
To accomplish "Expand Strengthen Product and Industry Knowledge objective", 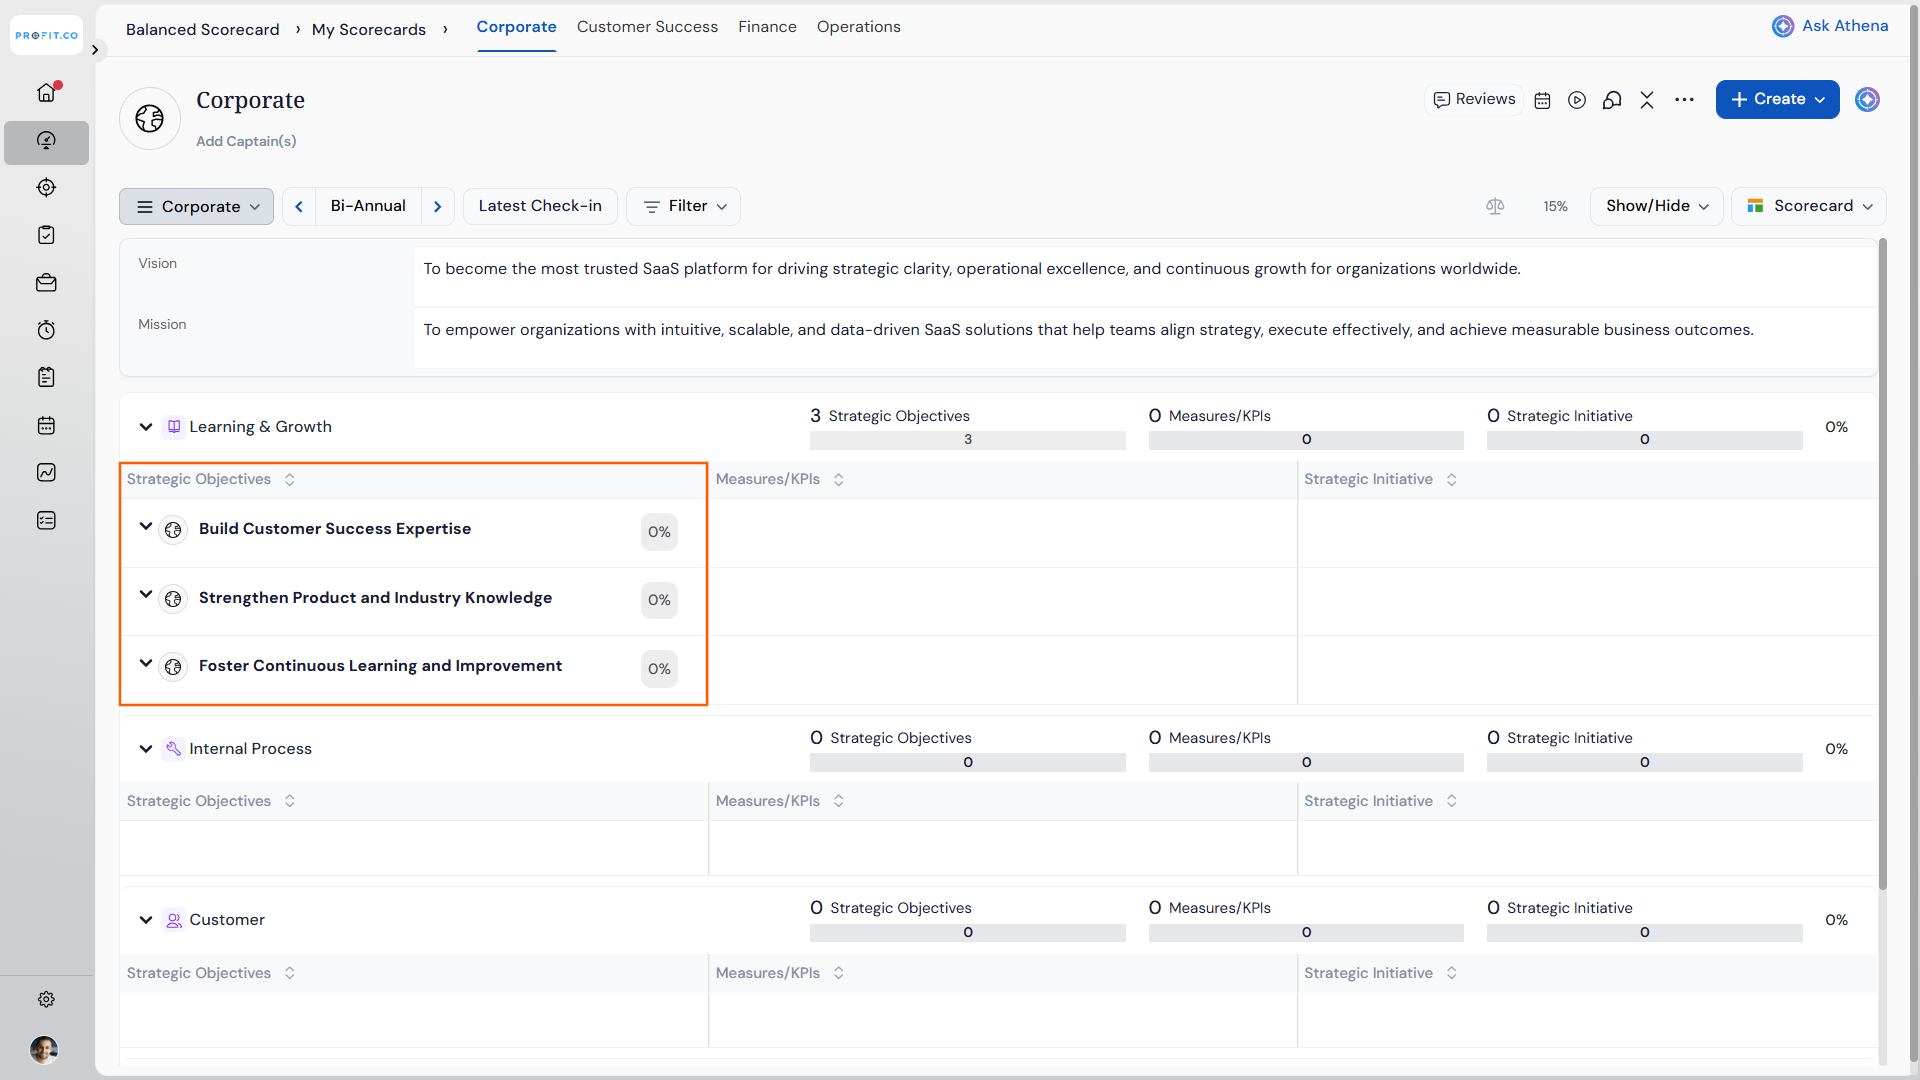I will pos(146,594).
